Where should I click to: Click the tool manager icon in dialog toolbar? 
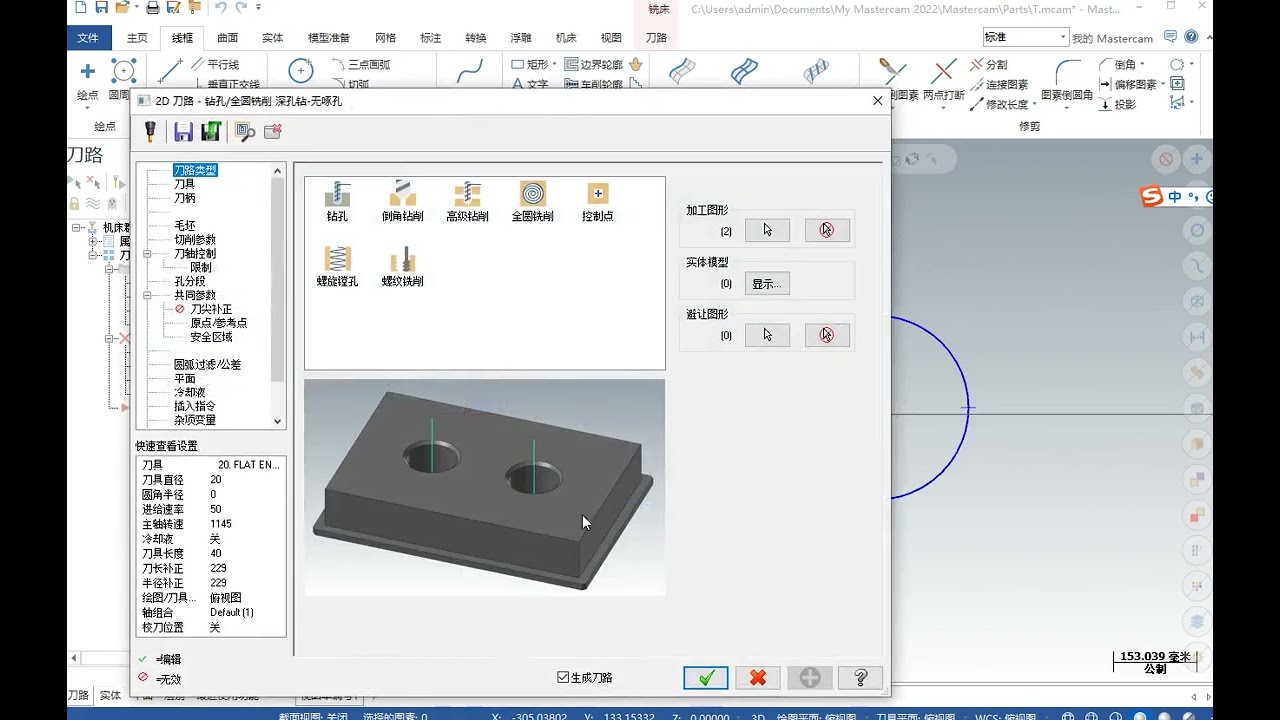pos(150,131)
